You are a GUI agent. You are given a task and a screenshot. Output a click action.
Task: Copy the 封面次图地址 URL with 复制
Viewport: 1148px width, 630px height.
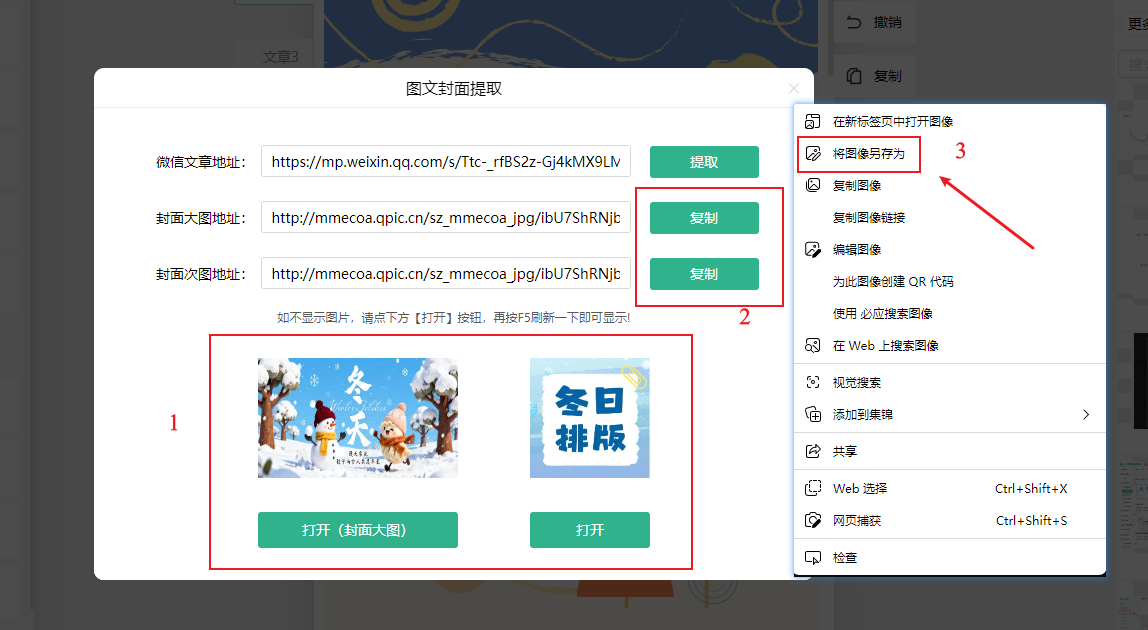click(x=704, y=274)
